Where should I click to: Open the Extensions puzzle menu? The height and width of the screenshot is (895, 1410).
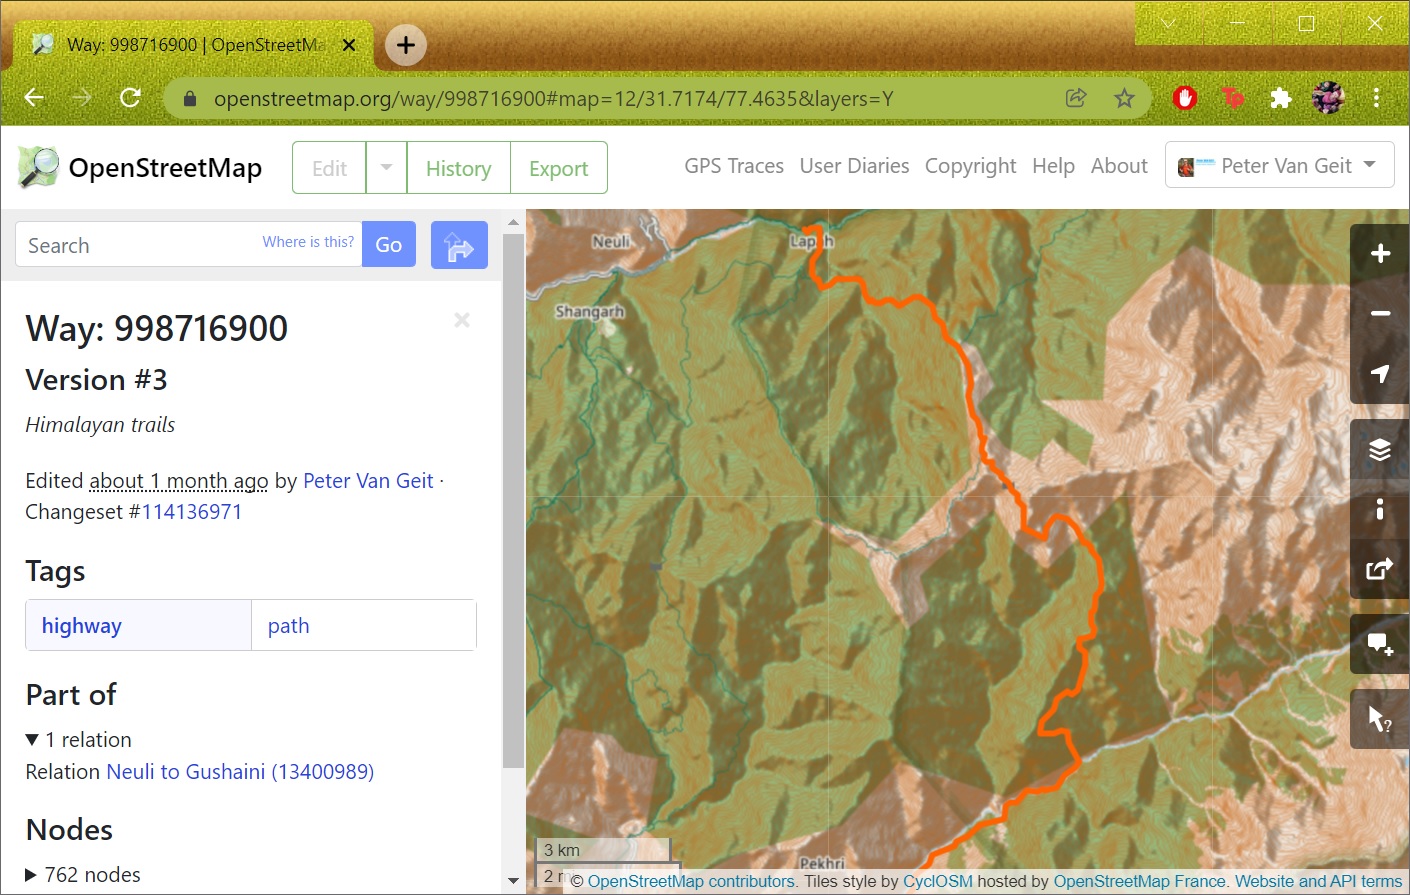(x=1280, y=98)
